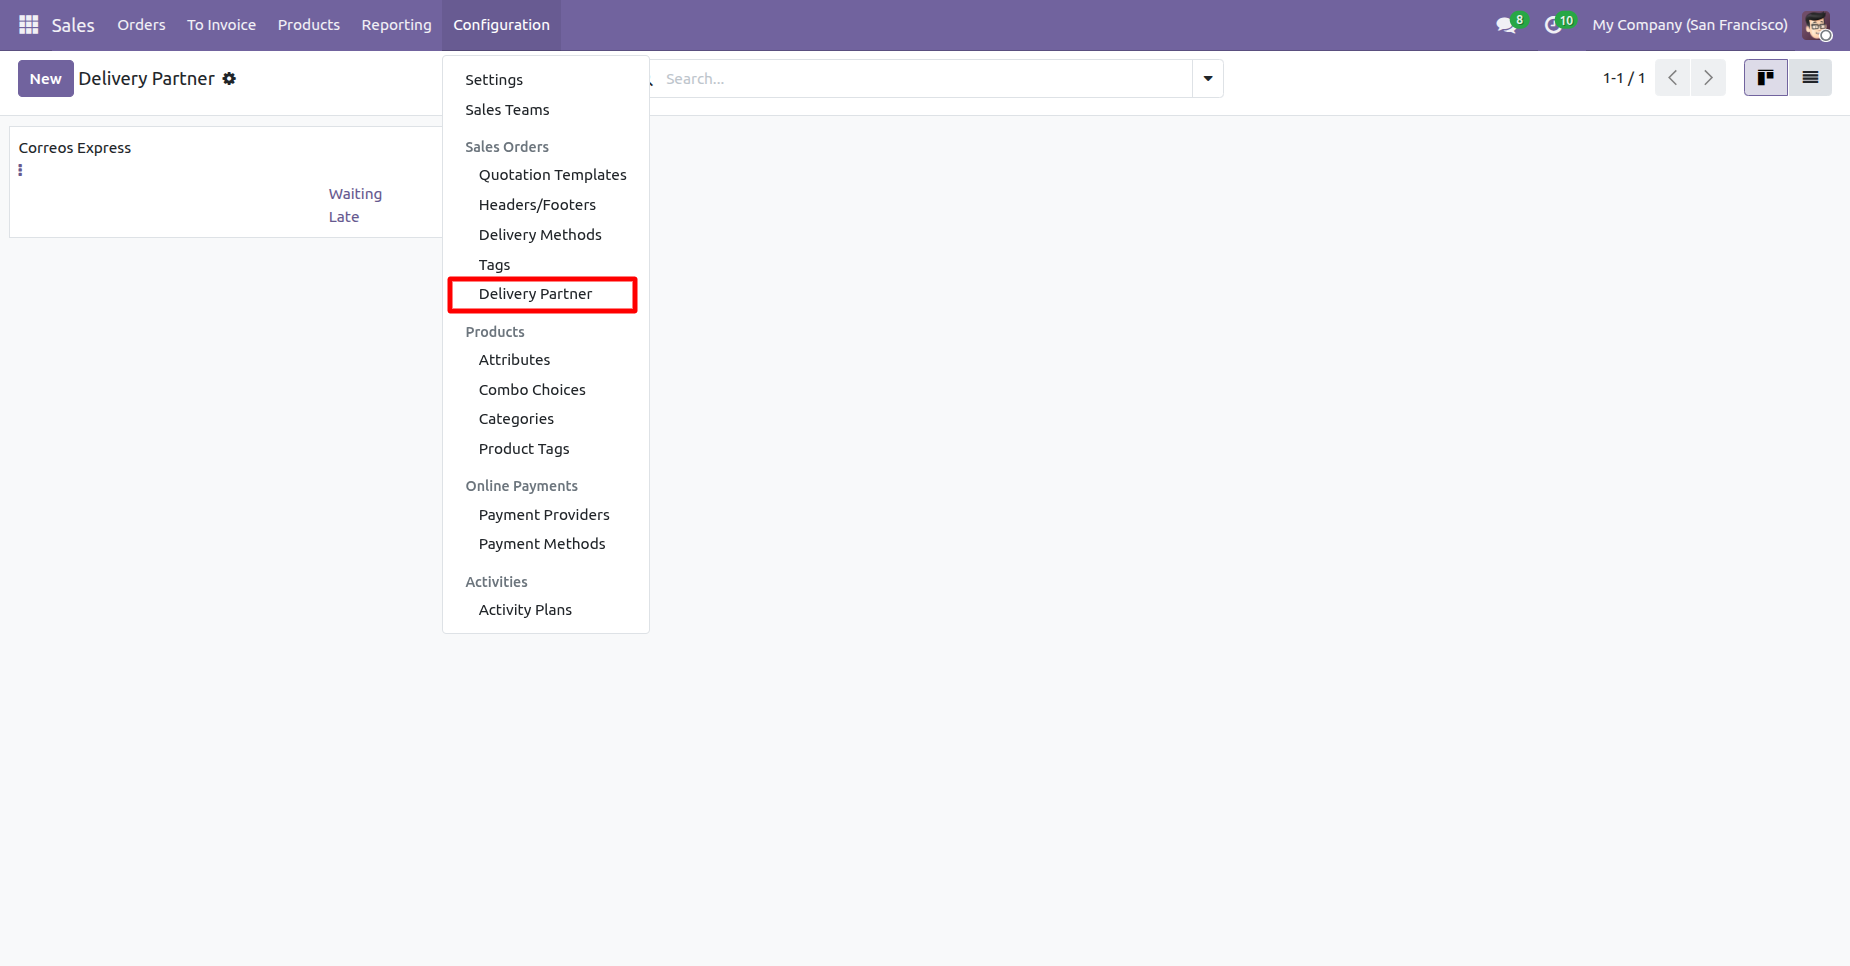Click the user avatar picture
Screen dimensions: 1850x966
pos(1816,25)
